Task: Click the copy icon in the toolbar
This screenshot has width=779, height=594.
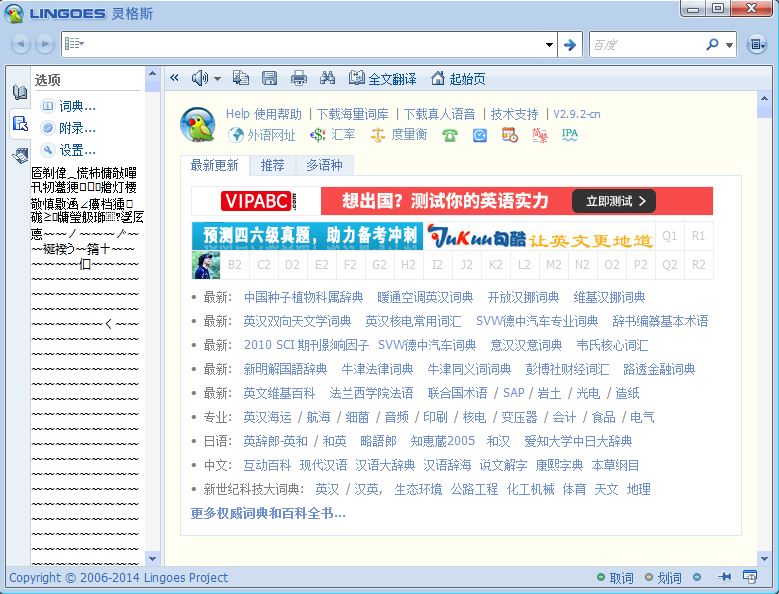Action: point(241,78)
